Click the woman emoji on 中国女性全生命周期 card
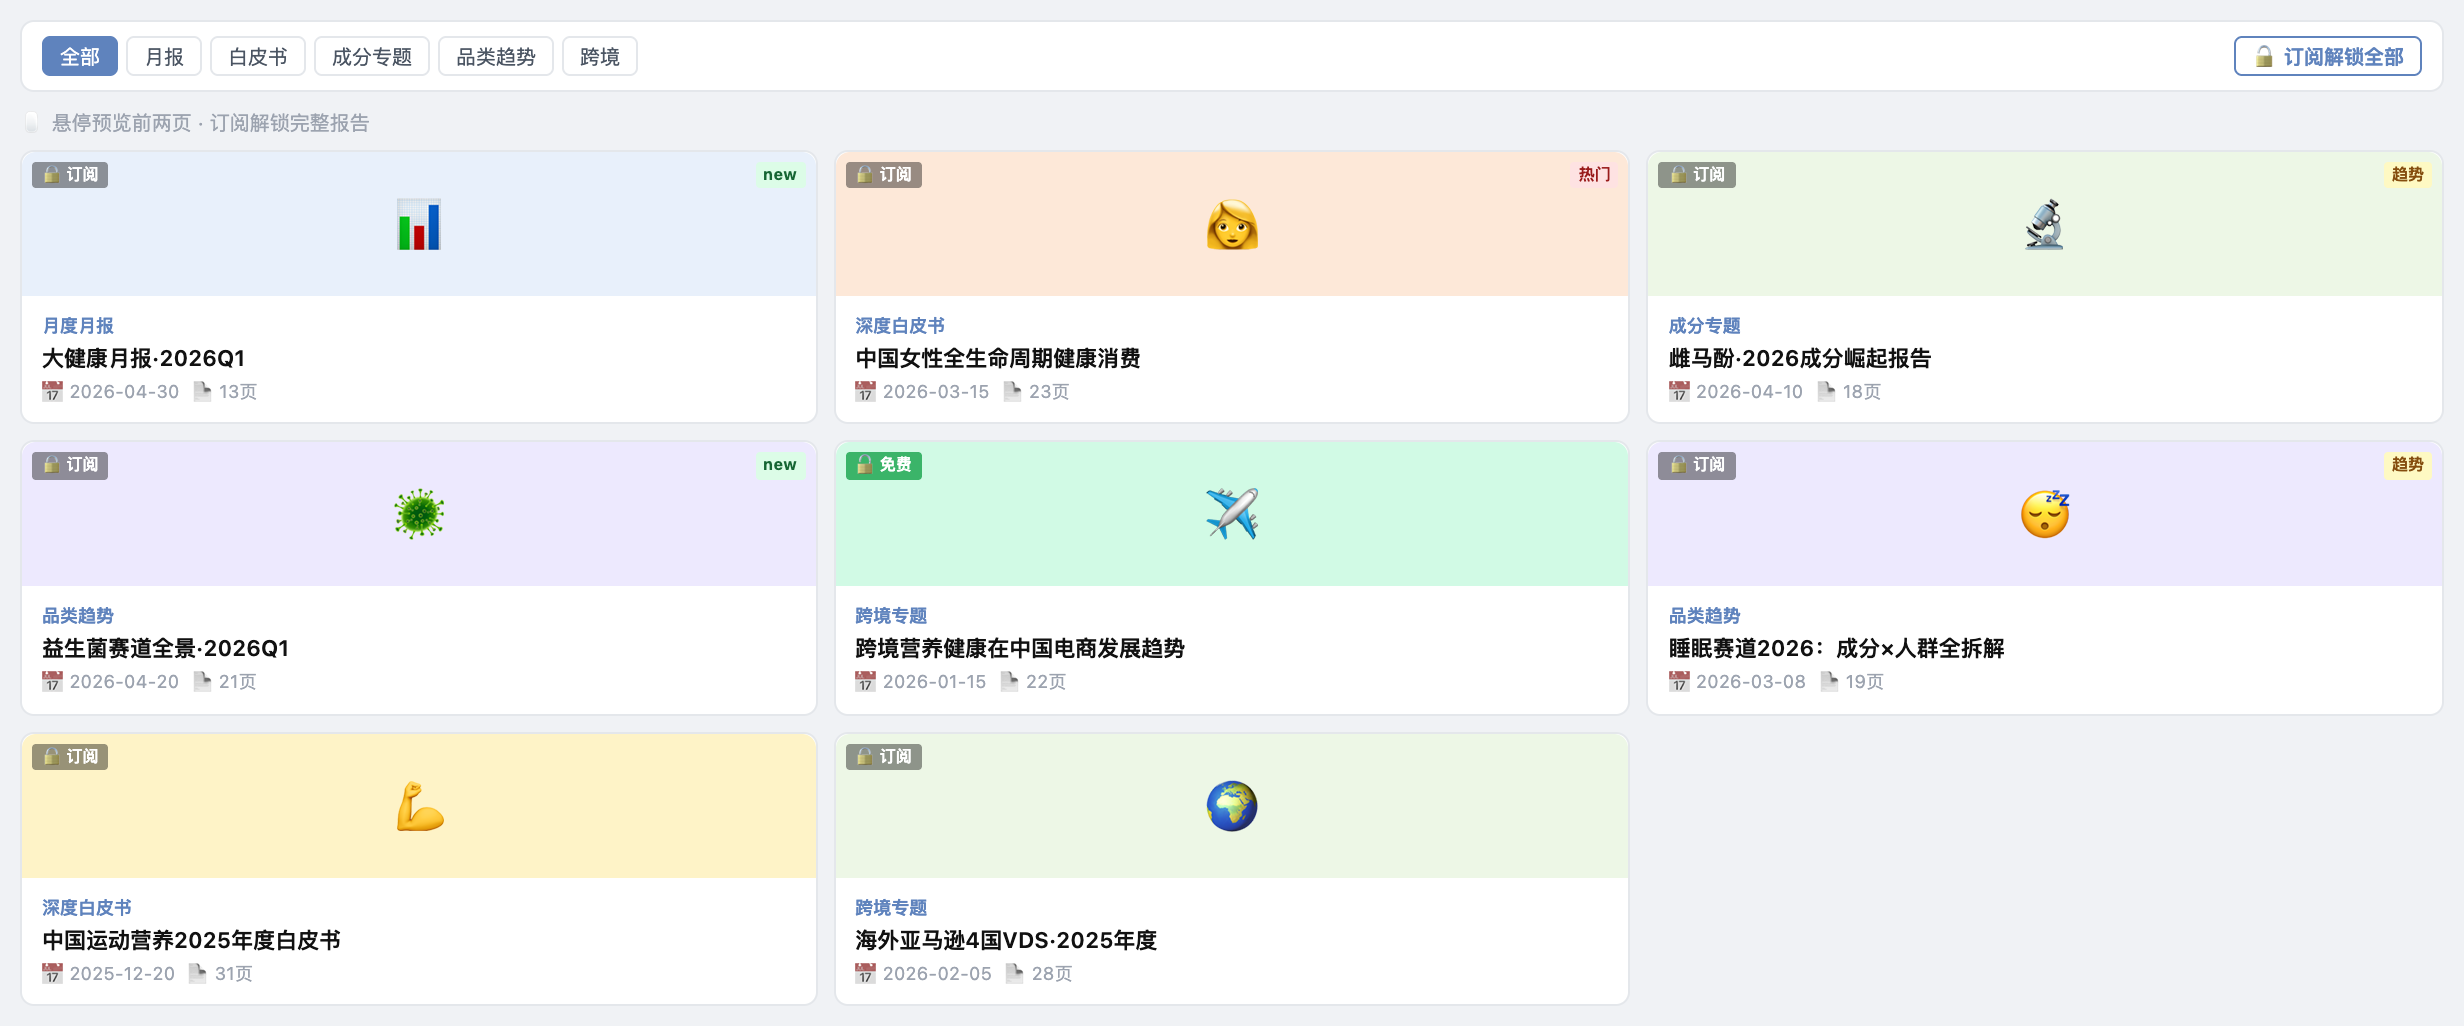The height and width of the screenshot is (1026, 2464). 1232,225
